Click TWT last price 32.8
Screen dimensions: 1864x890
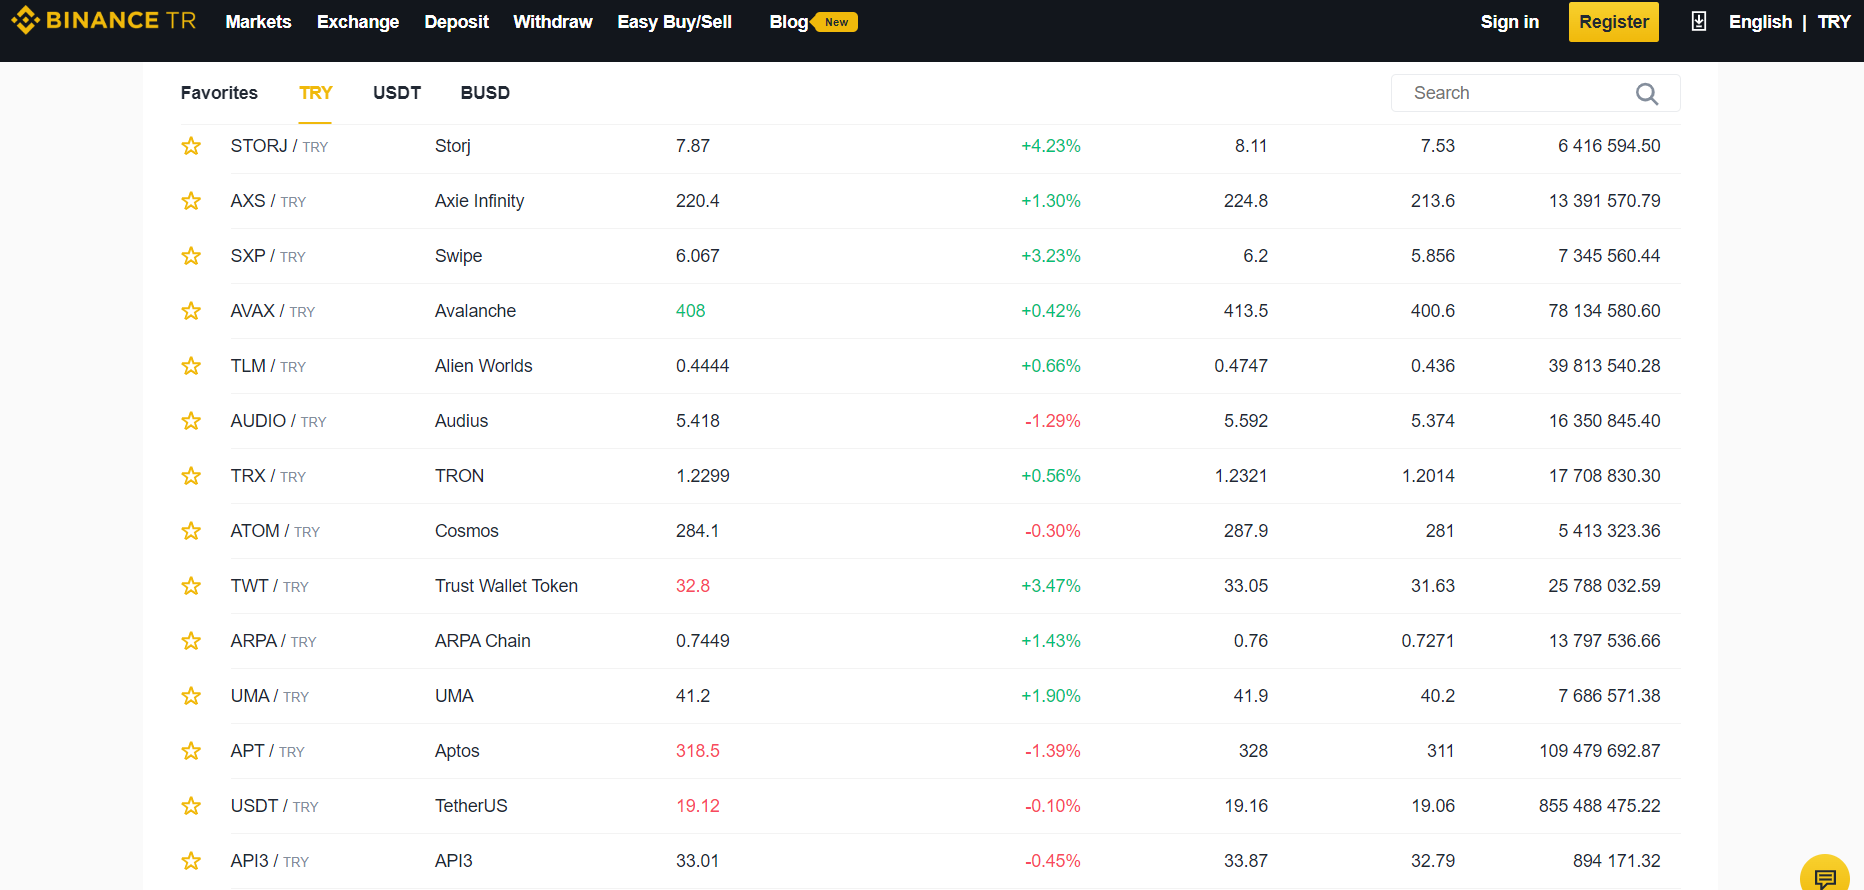692,586
